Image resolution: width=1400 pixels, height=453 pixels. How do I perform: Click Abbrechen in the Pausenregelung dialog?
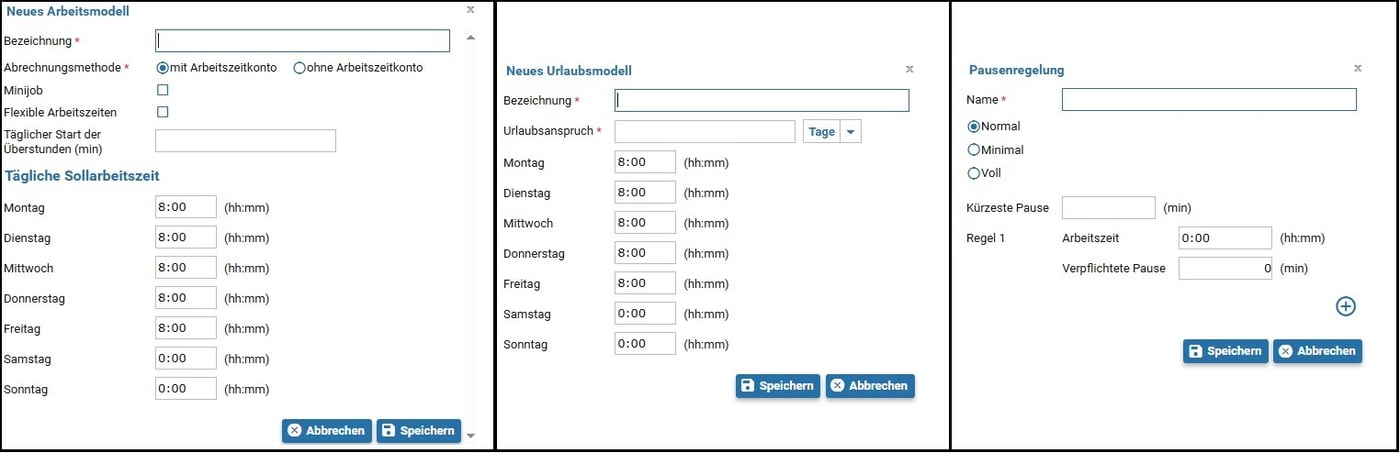coord(1318,351)
